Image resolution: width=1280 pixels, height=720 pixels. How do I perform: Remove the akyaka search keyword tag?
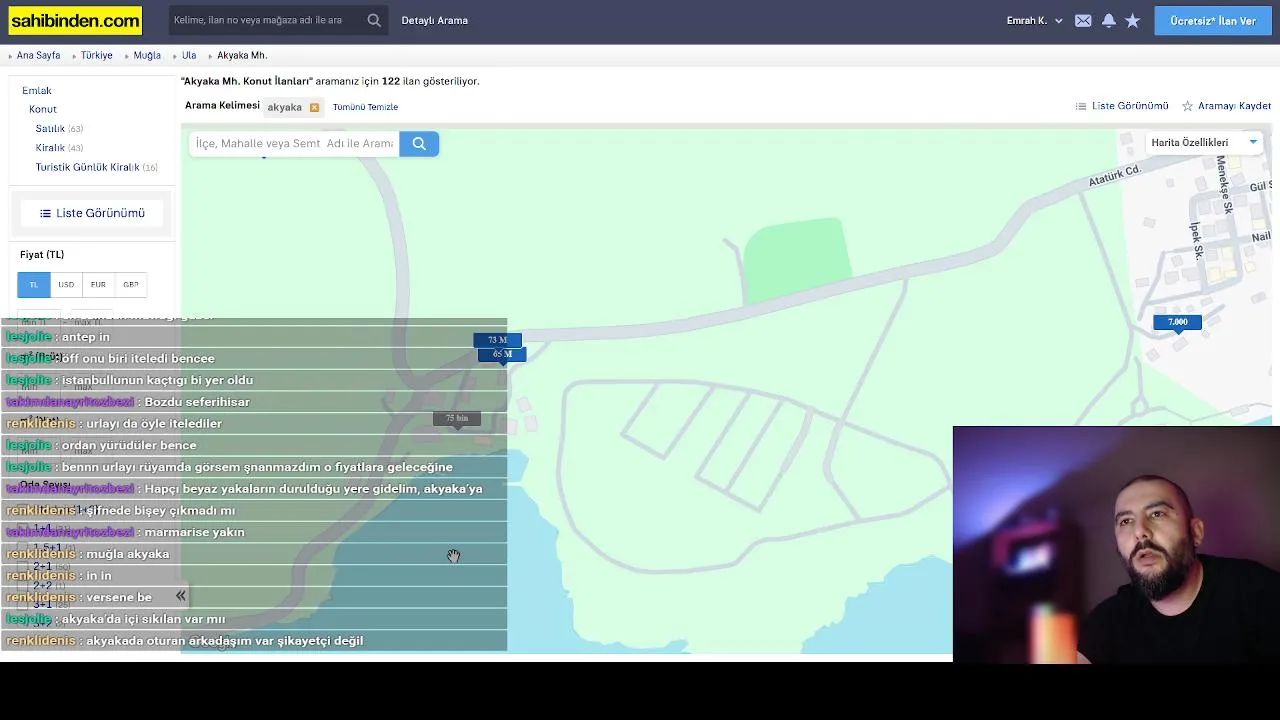[x=314, y=107]
